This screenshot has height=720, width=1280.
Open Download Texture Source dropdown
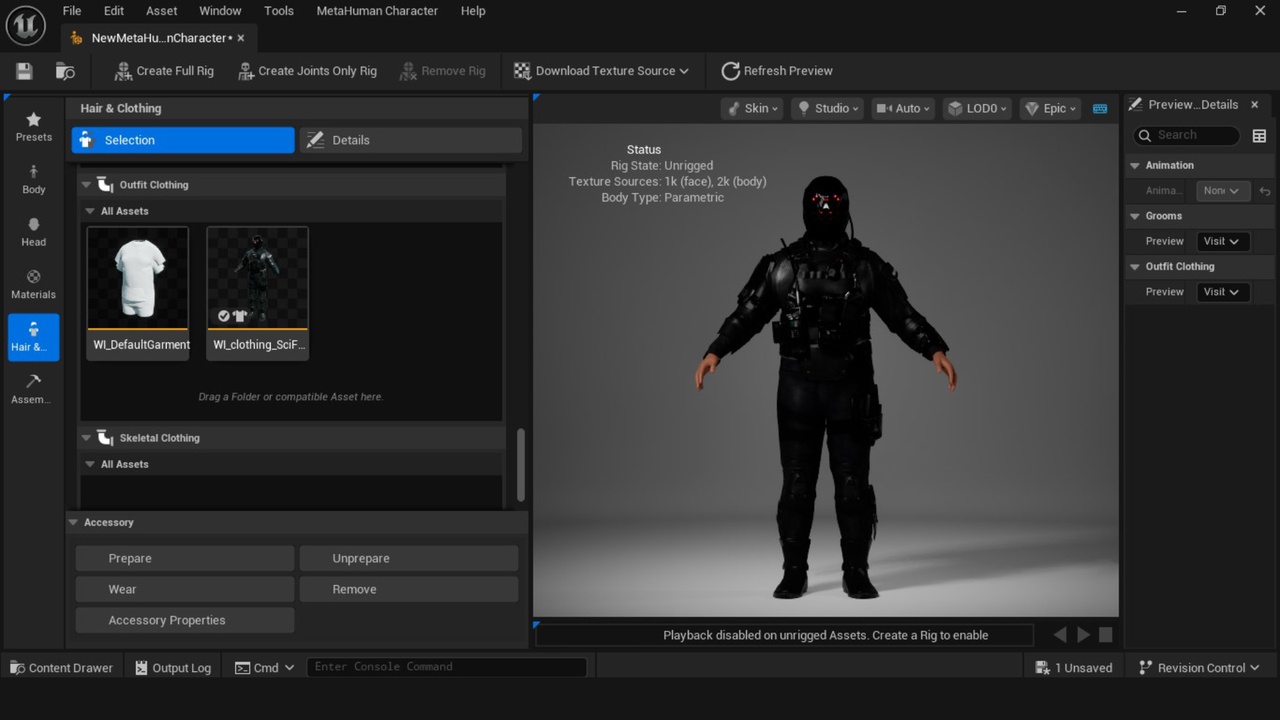pyautogui.click(x=601, y=71)
